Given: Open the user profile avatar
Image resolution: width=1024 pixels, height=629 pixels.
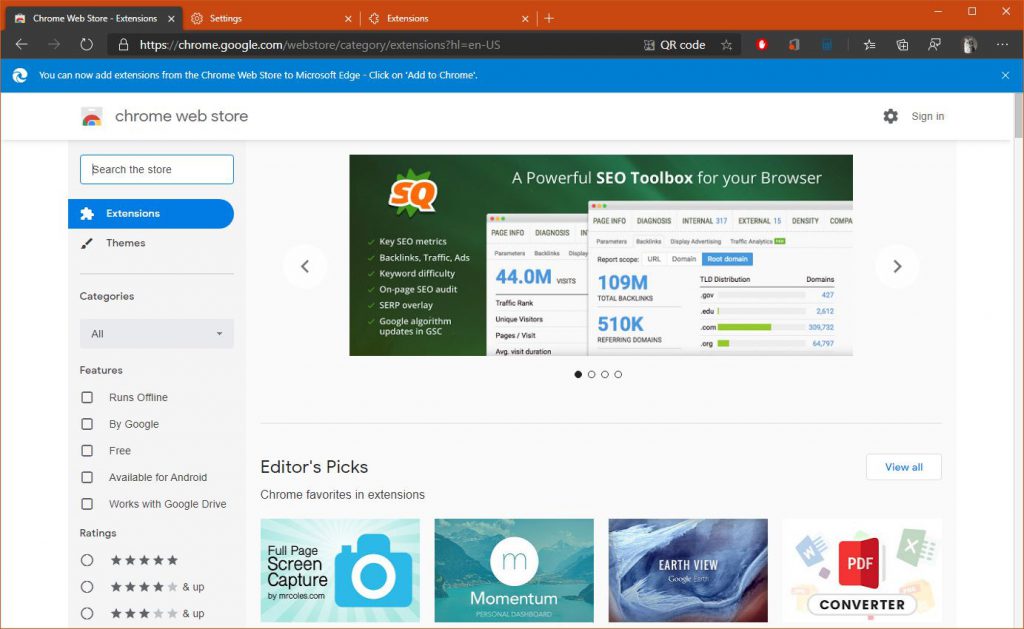Looking at the screenshot, I should 970,45.
